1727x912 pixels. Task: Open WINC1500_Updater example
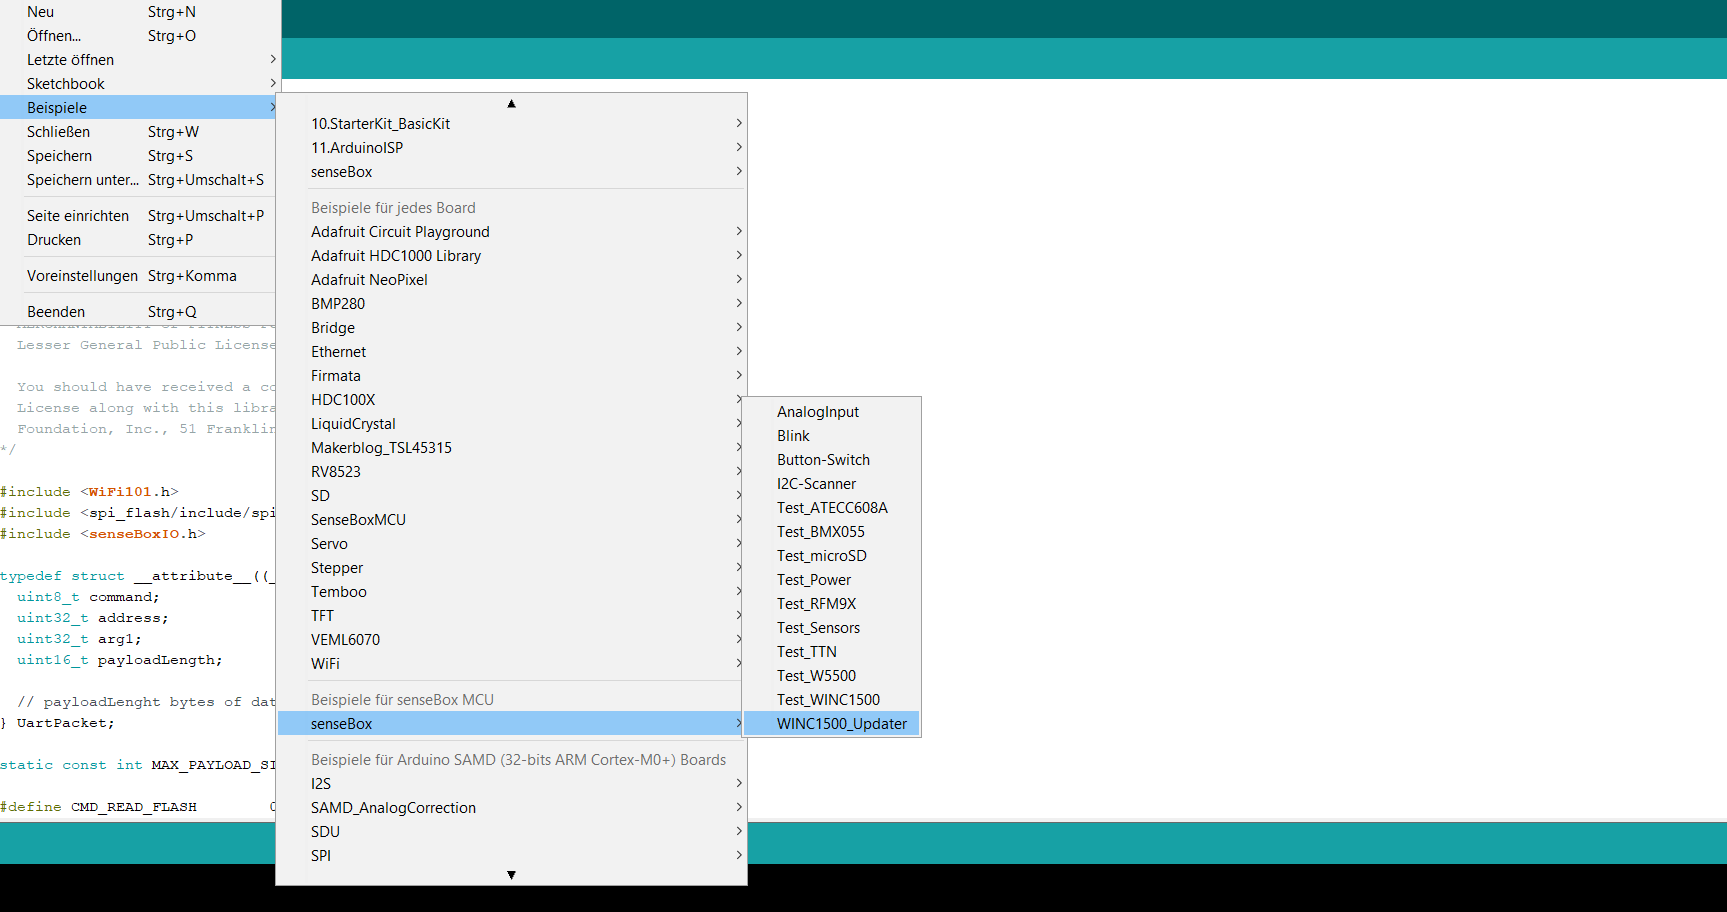[x=831, y=724]
